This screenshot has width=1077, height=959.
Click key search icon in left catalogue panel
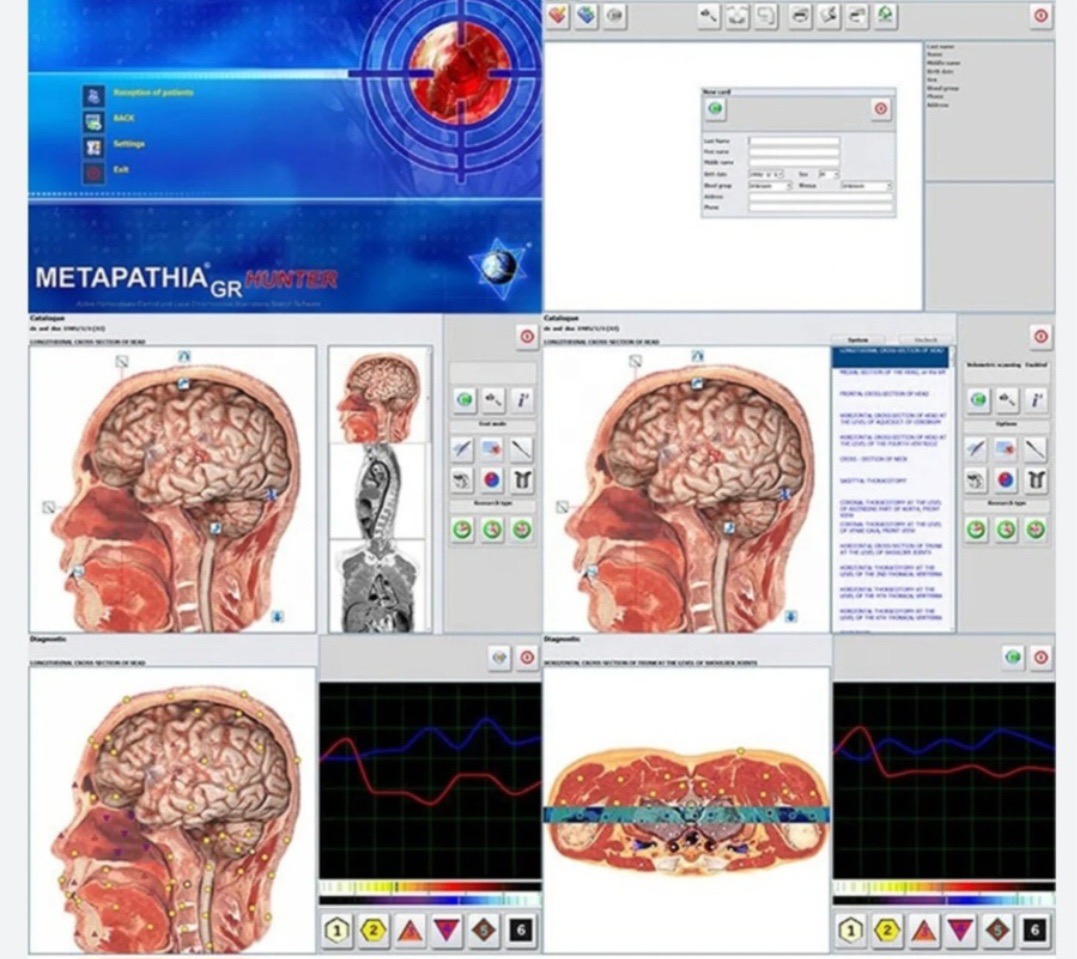pos(493,399)
